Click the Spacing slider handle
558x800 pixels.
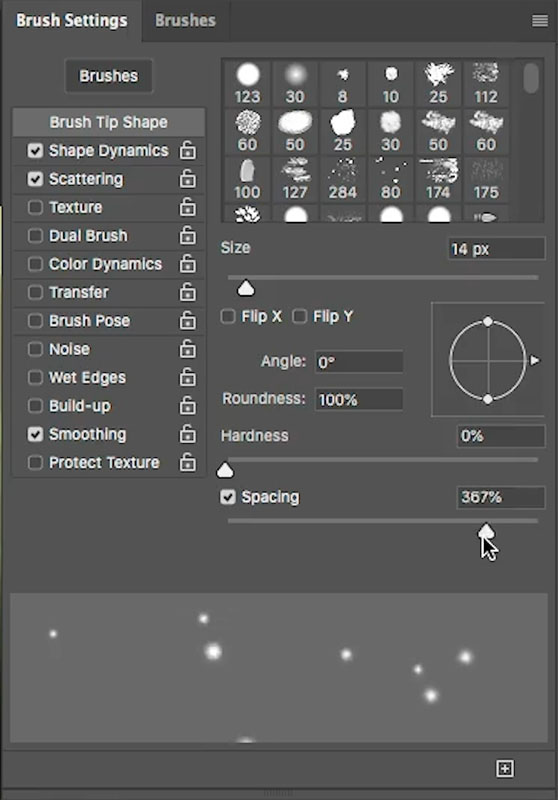coord(486,532)
